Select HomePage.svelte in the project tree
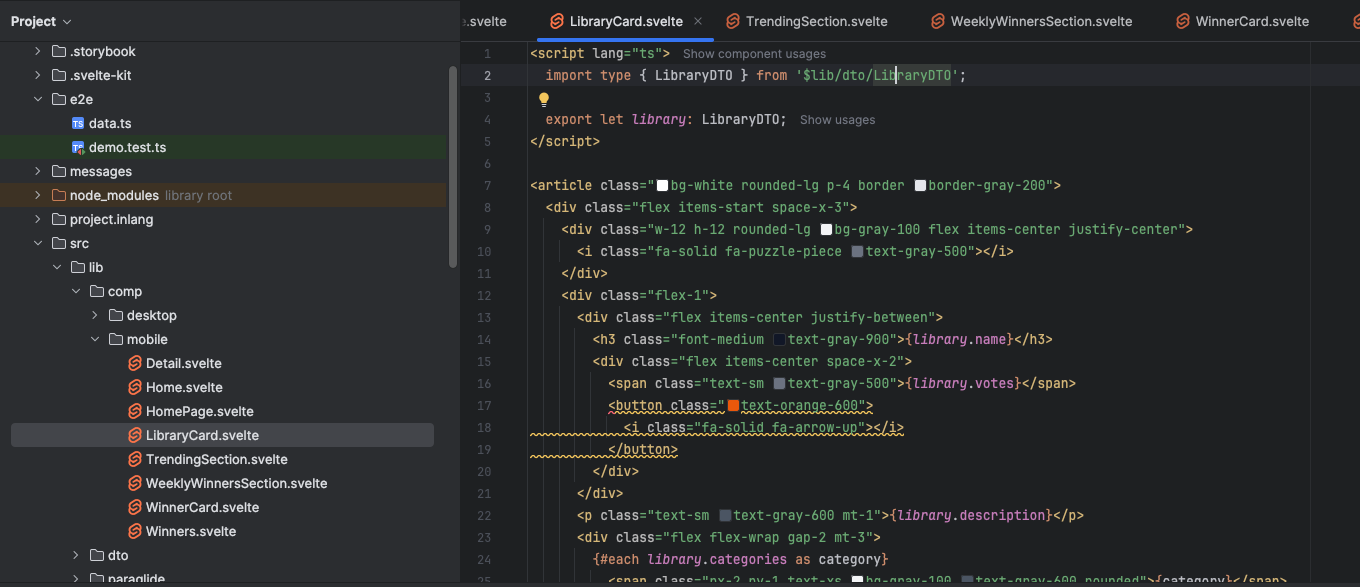 point(200,411)
